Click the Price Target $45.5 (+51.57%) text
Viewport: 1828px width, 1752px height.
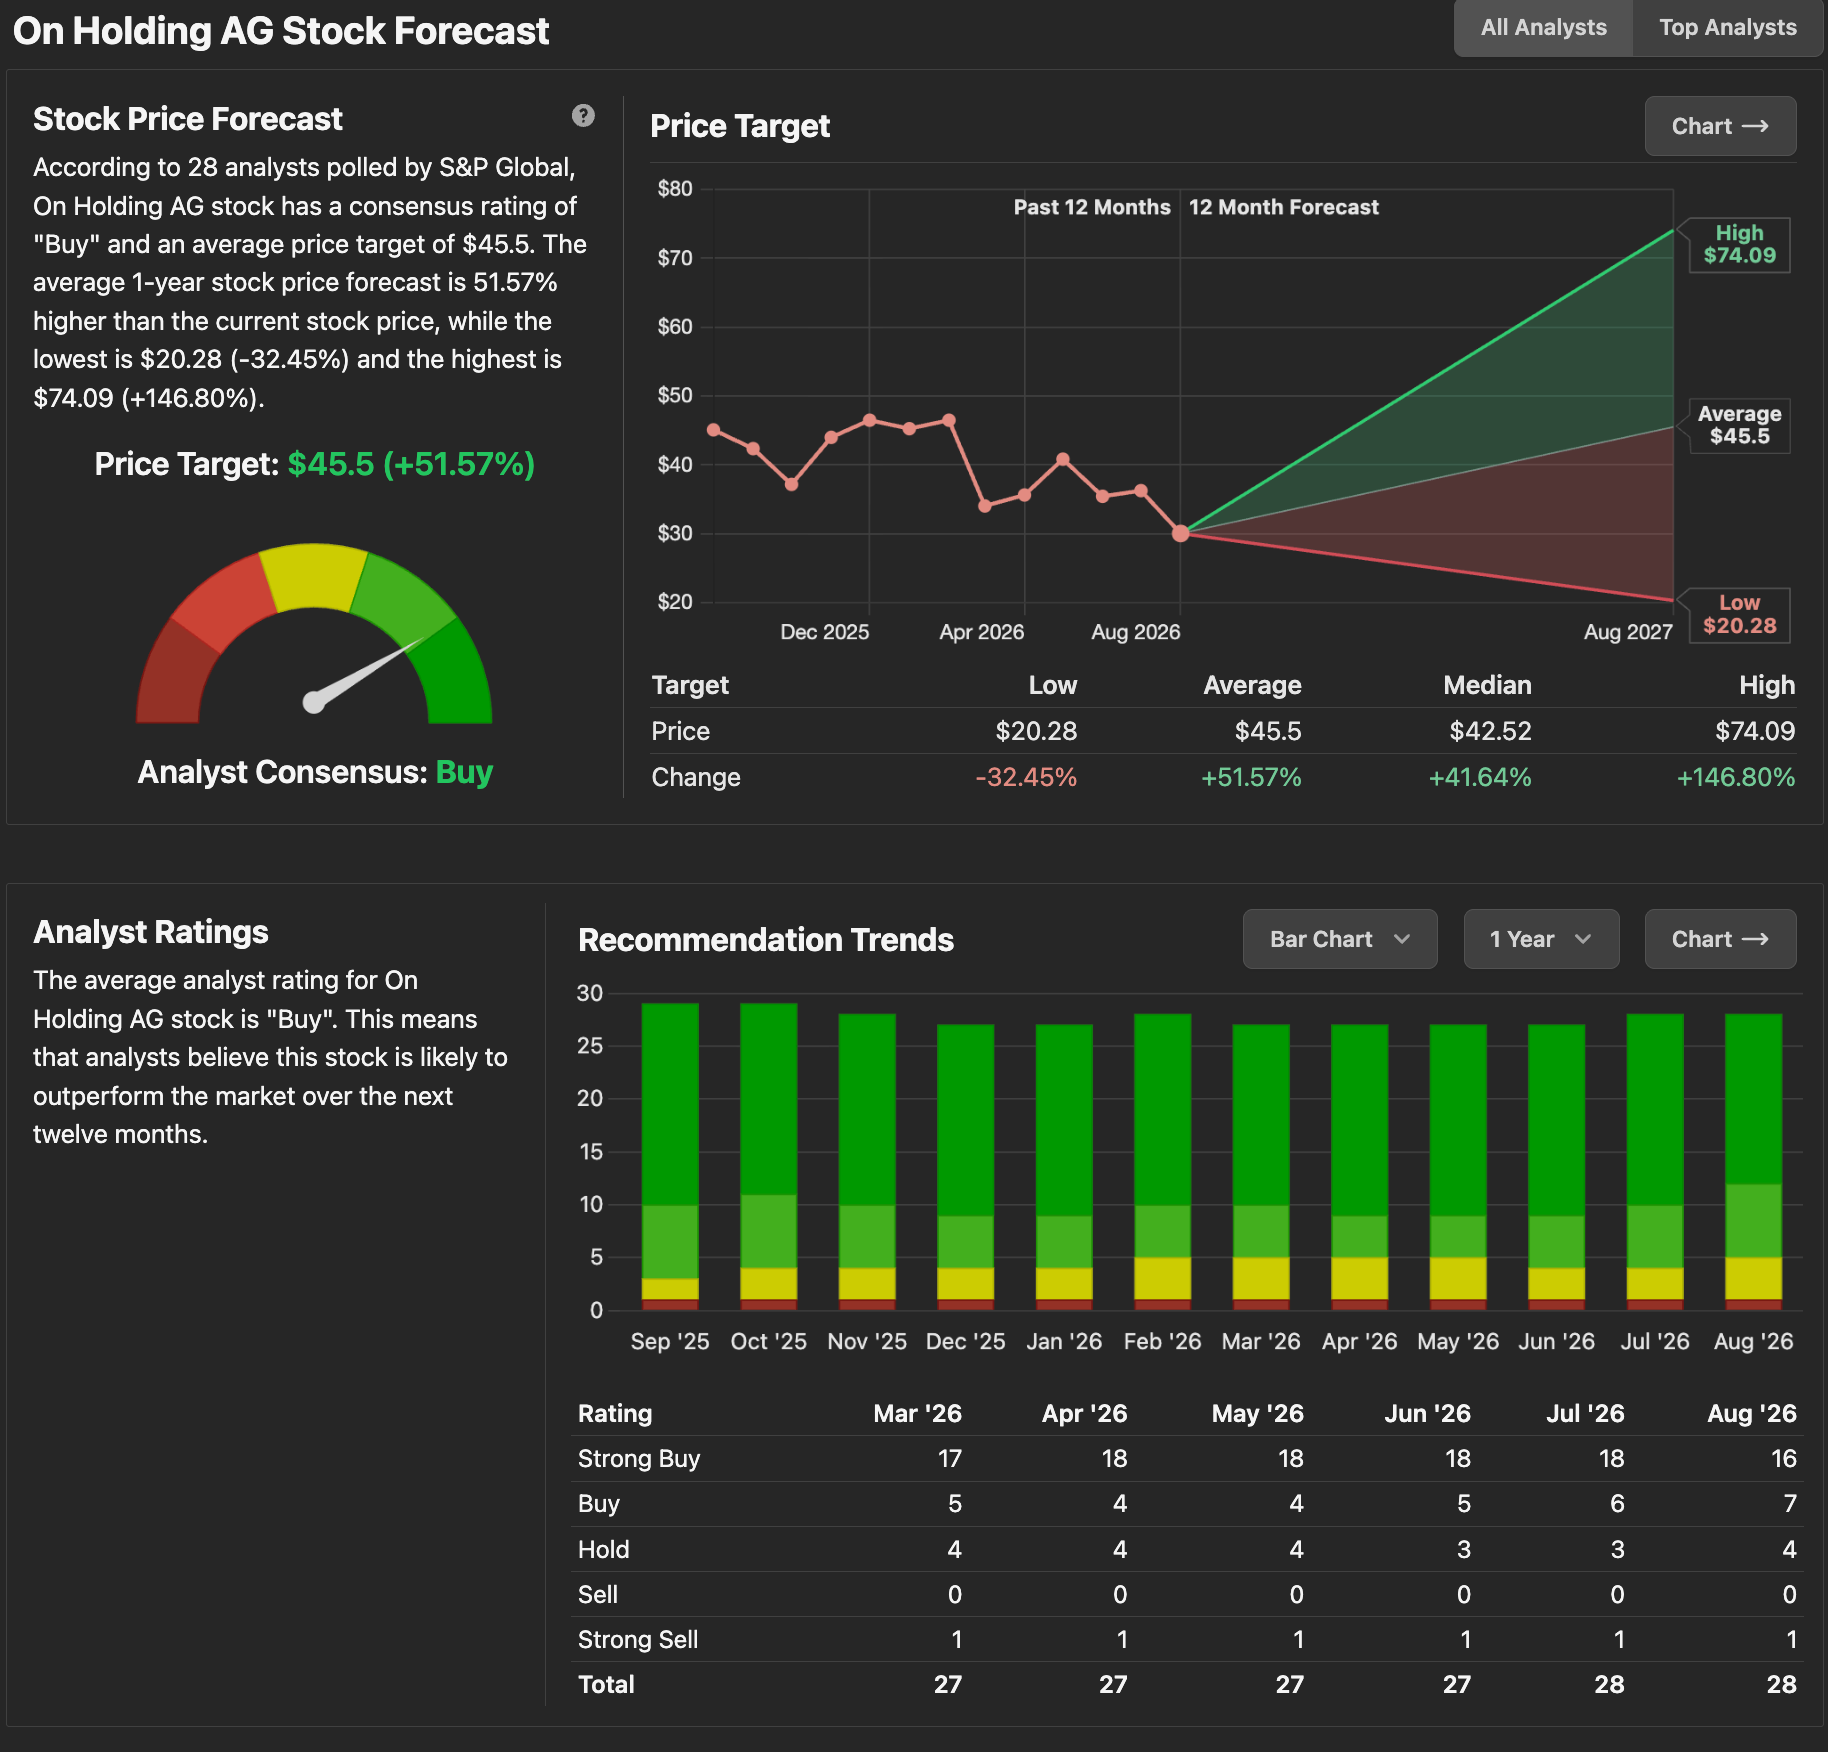pos(315,464)
